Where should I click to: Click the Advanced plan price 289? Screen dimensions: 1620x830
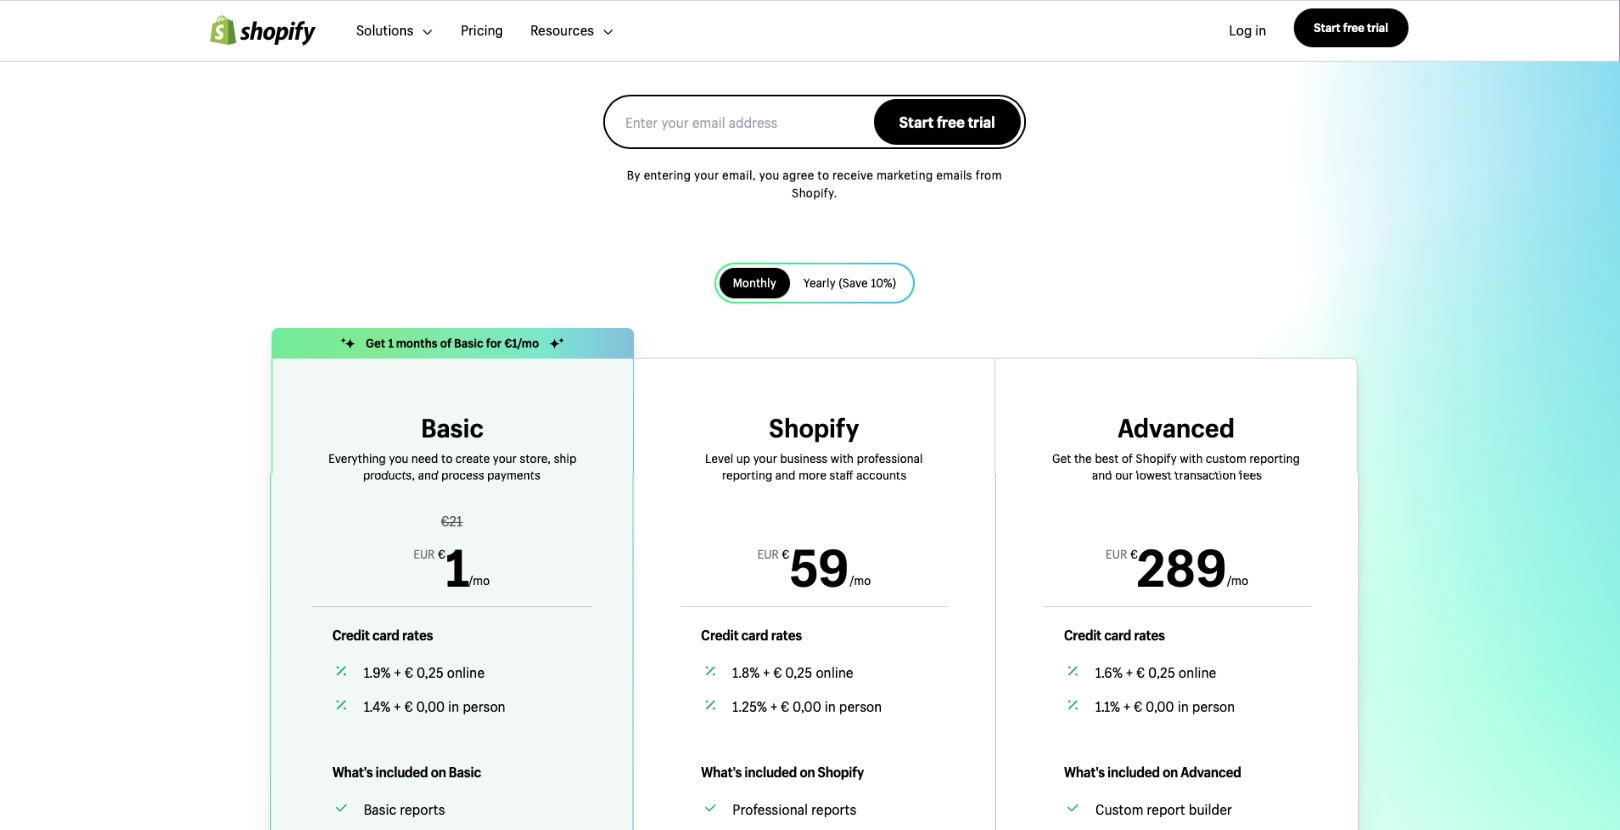[x=1181, y=568]
